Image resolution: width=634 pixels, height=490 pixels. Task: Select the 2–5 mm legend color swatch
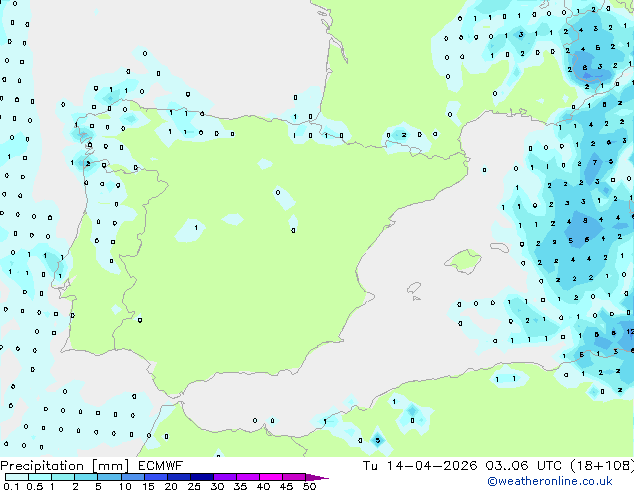[x=86, y=477]
